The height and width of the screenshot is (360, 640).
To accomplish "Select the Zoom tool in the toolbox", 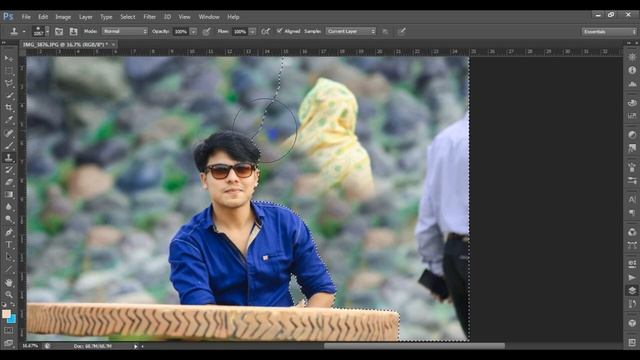I will 9,294.
